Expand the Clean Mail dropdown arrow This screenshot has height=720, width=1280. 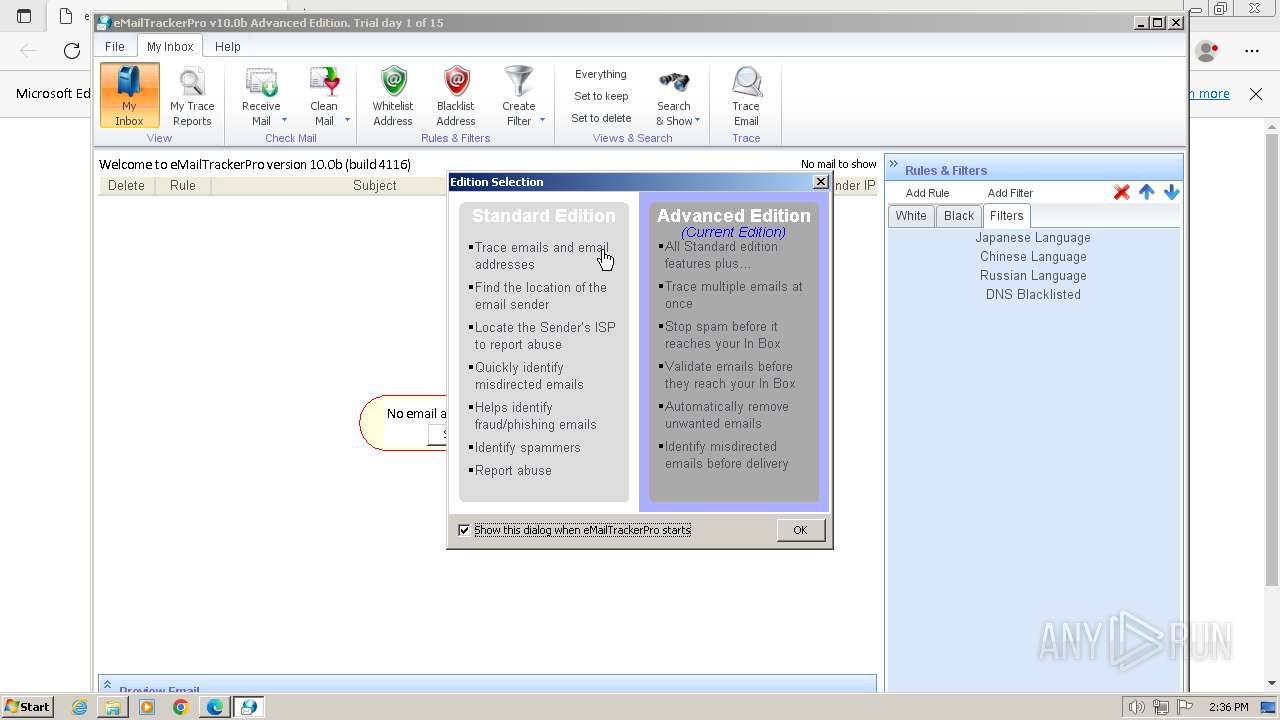coord(347,121)
